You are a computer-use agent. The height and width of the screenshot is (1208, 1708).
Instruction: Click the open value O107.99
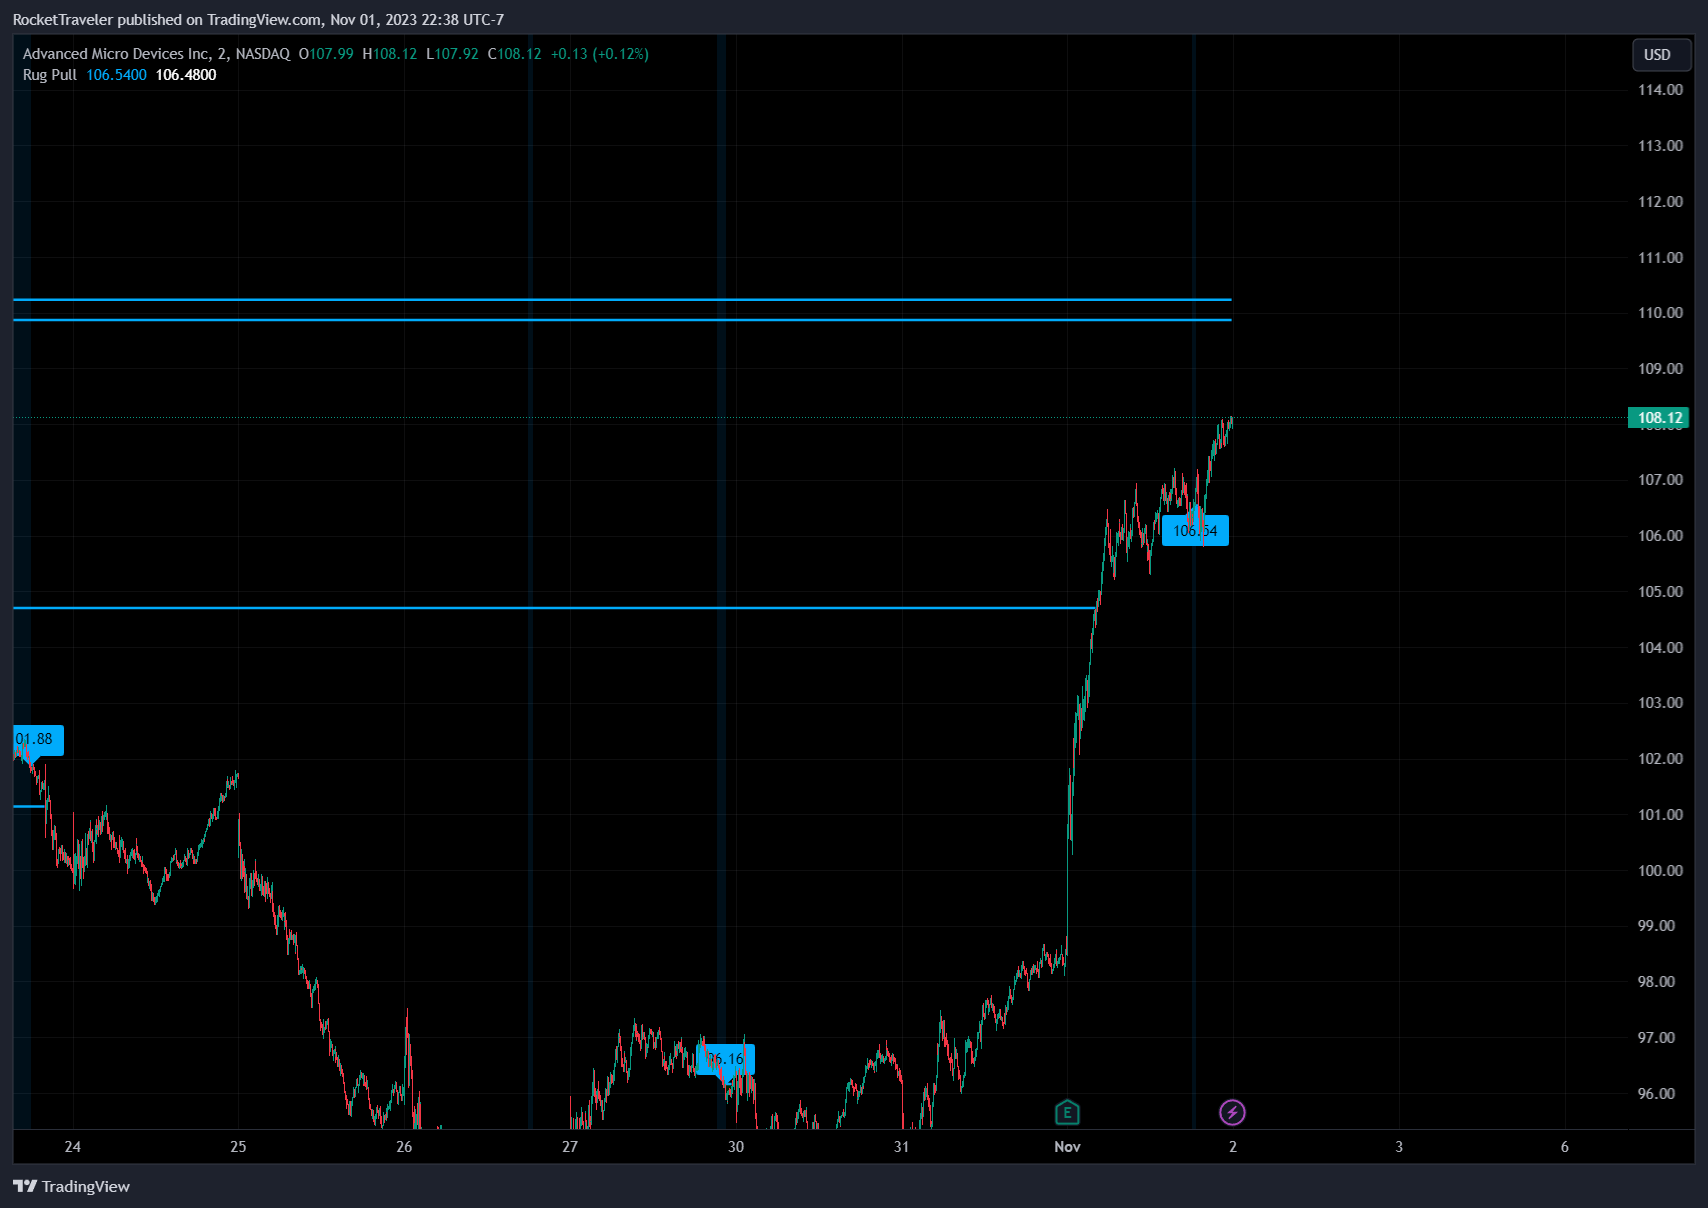click(x=326, y=54)
